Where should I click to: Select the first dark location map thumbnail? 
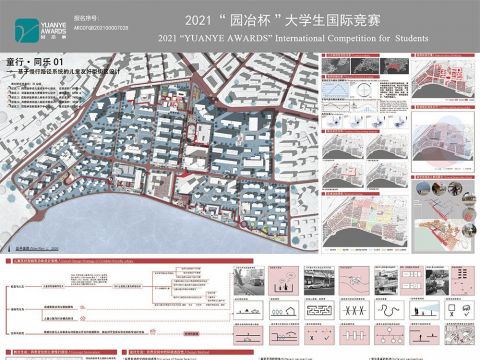tap(336, 66)
